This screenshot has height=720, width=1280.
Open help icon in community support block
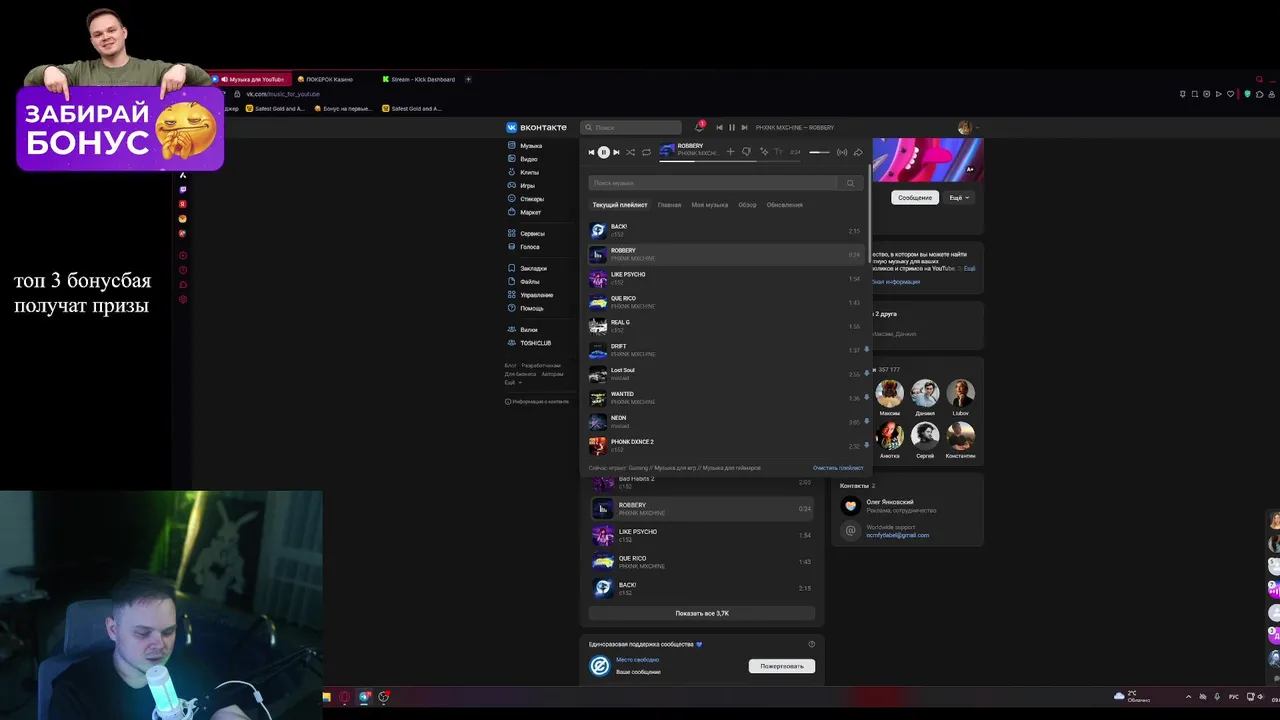coord(811,644)
